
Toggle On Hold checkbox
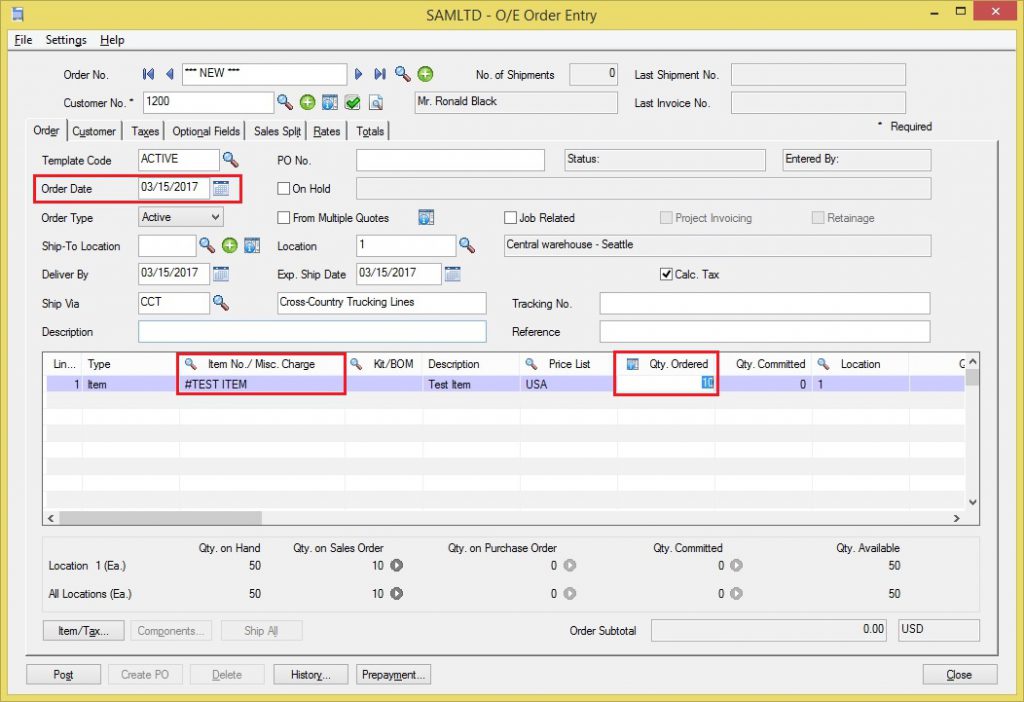point(283,189)
